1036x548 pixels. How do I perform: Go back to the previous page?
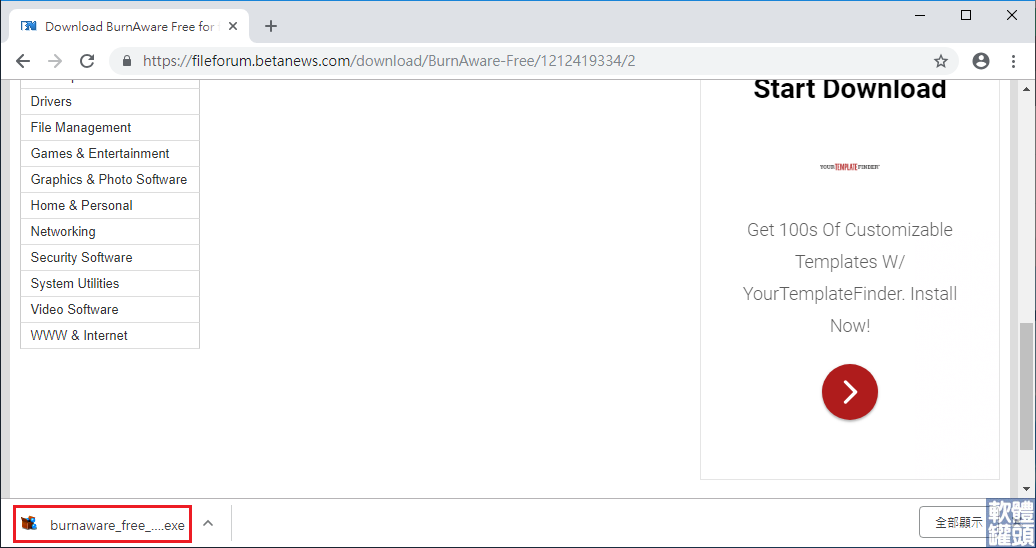click(23, 61)
